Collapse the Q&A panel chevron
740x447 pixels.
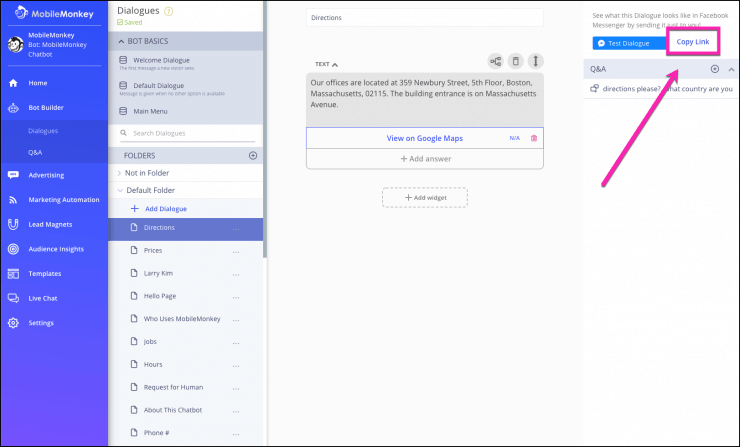point(732,69)
